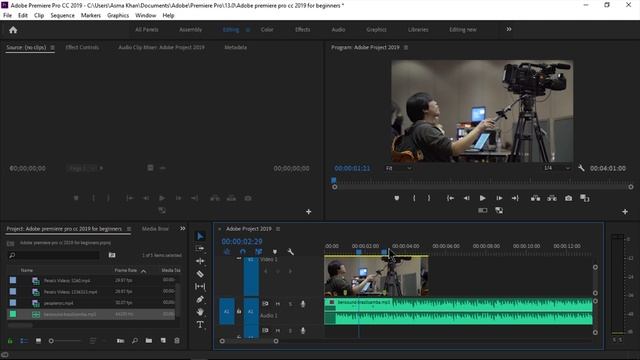
Task: Add marker in the timeline panel
Action: (x=275, y=252)
